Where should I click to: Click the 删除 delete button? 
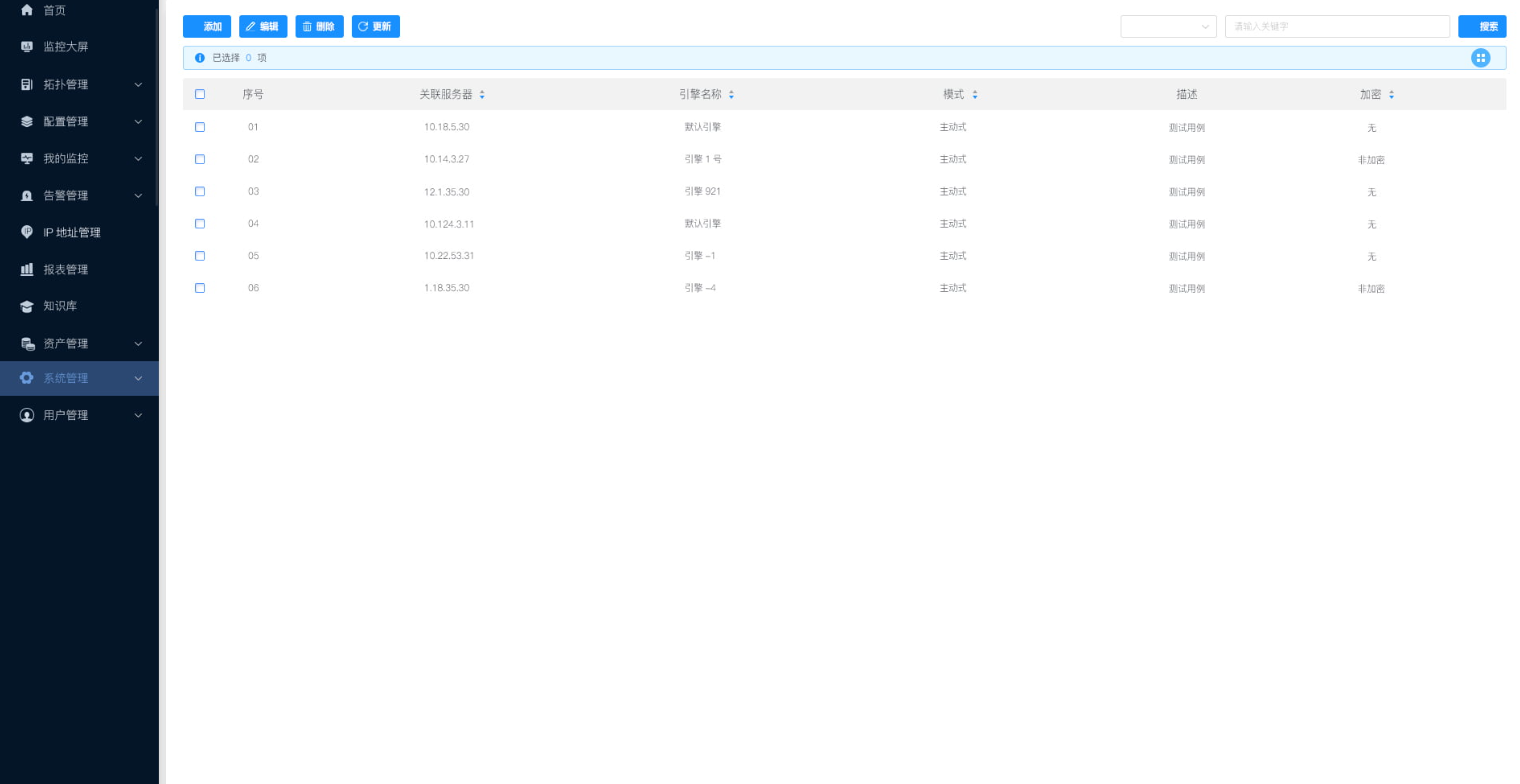(319, 27)
